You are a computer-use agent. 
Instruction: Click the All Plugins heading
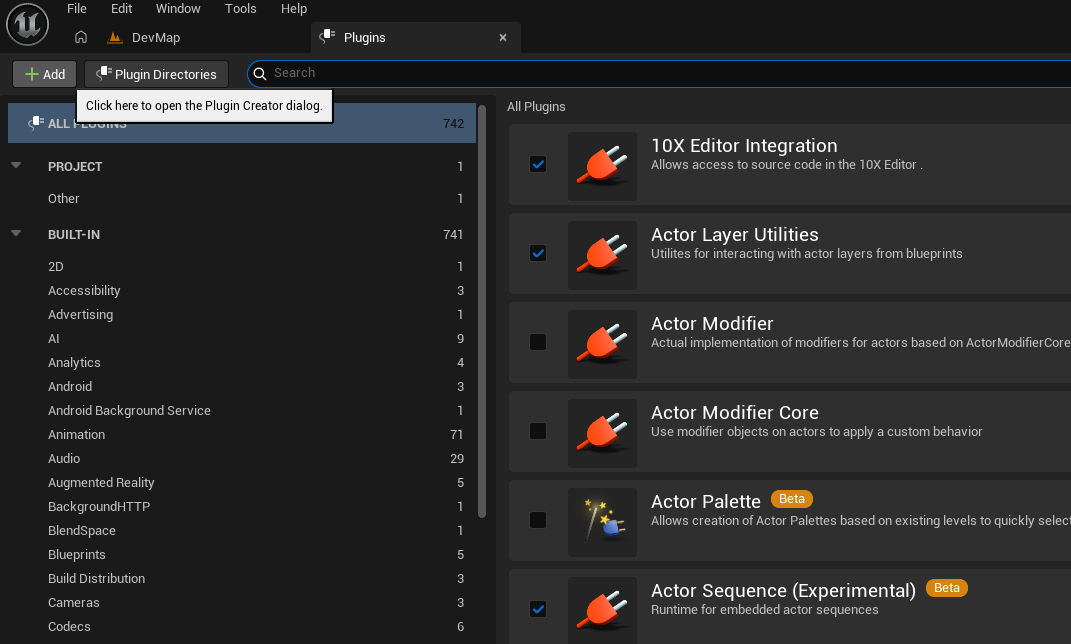coord(536,107)
